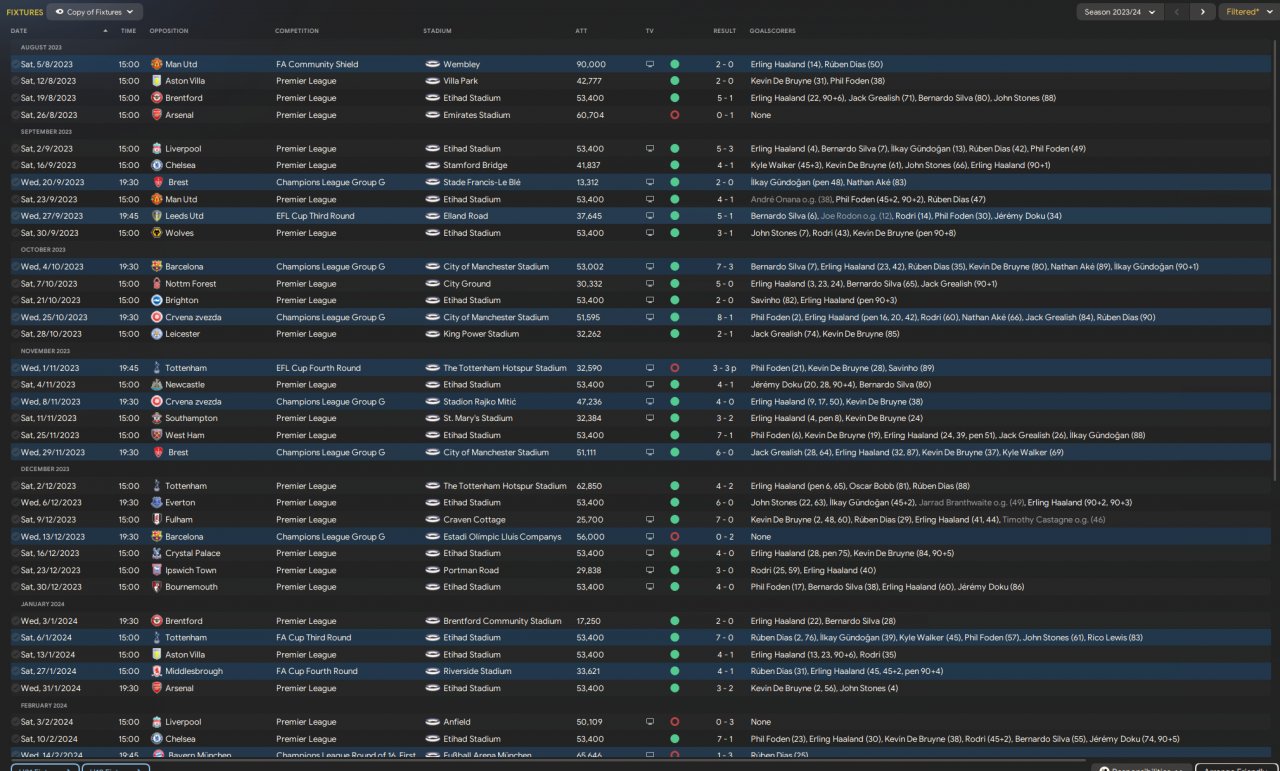The width and height of the screenshot is (1280, 771).
Task: Open the Copy of Fixtures view dropdown
Action: [x=95, y=12]
